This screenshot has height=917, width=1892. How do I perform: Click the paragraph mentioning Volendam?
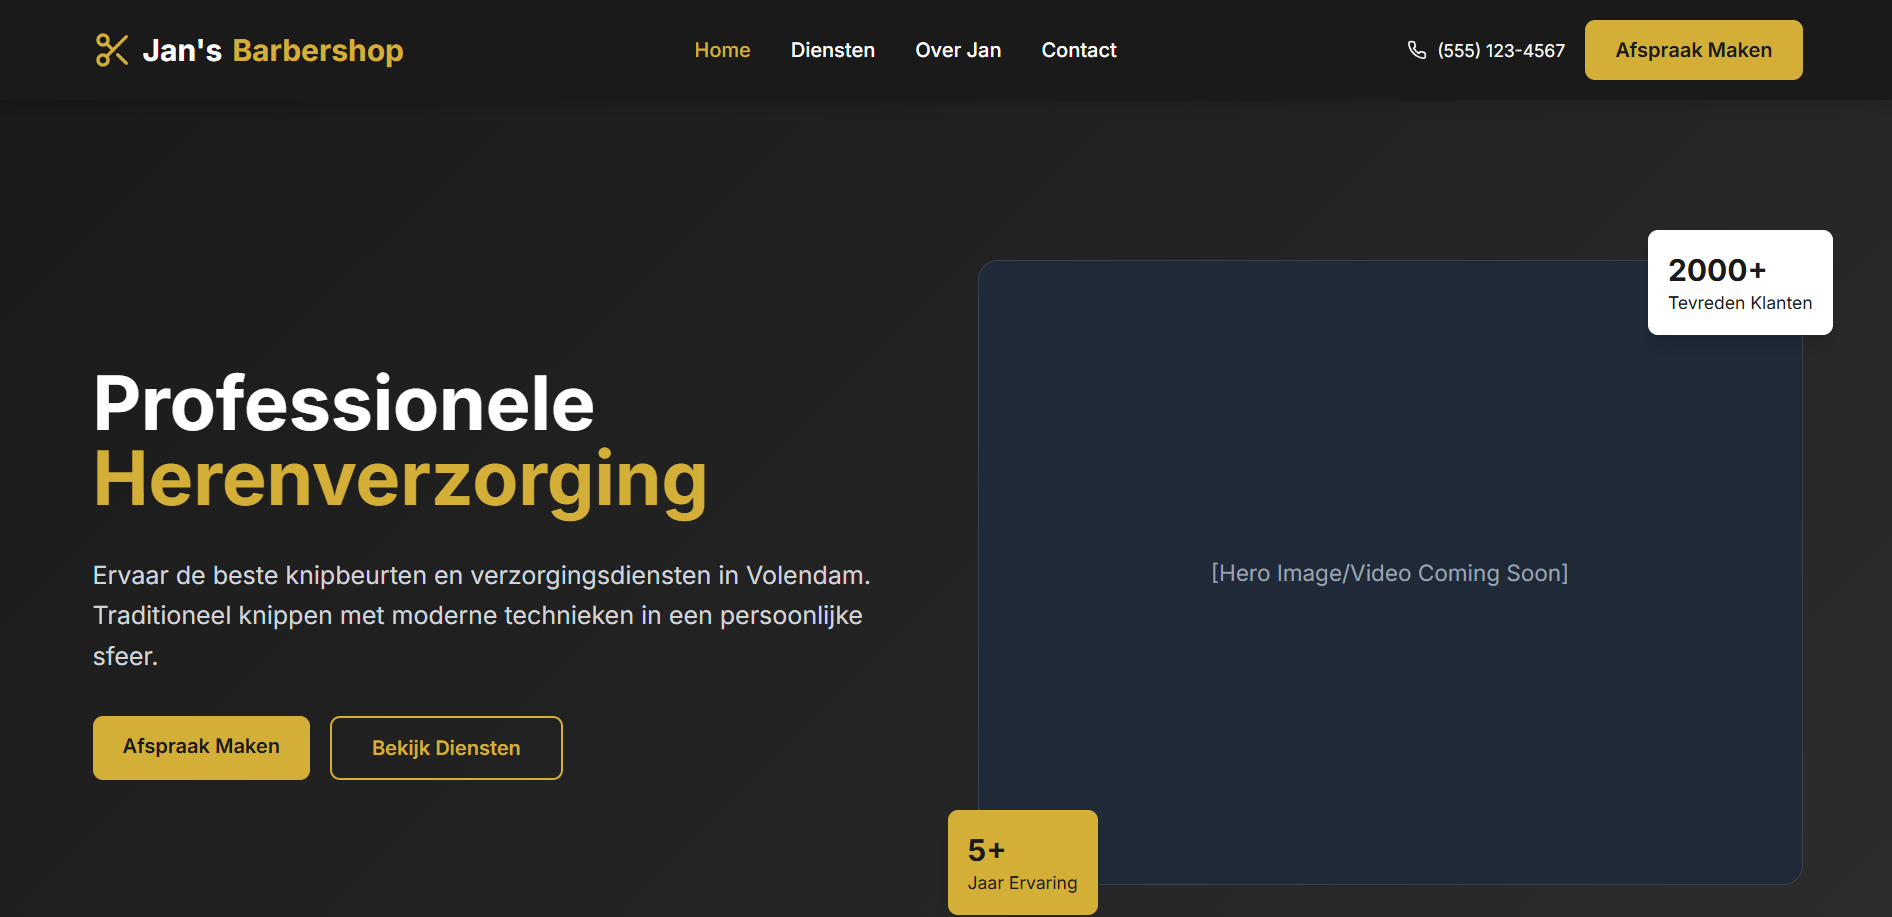click(x=480, y=615)
